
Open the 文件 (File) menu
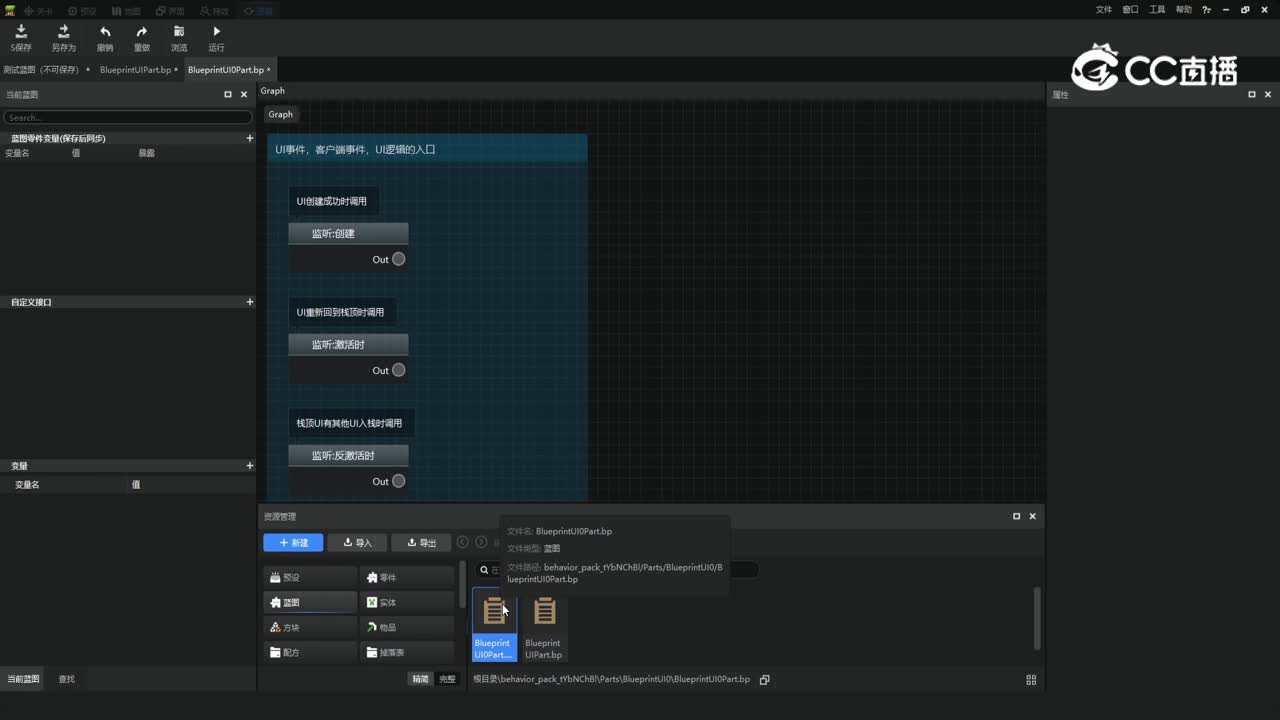[1103, 9]
